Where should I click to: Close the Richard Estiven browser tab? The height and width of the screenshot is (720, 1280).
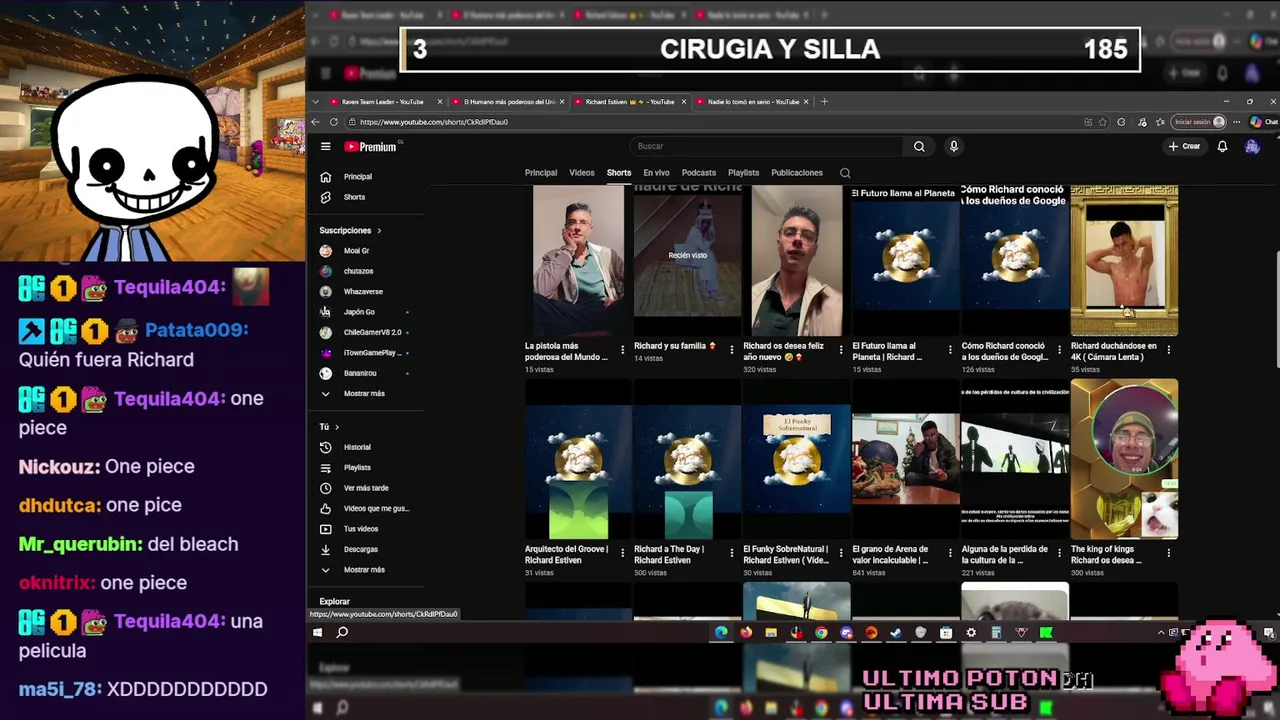[684, 102]
